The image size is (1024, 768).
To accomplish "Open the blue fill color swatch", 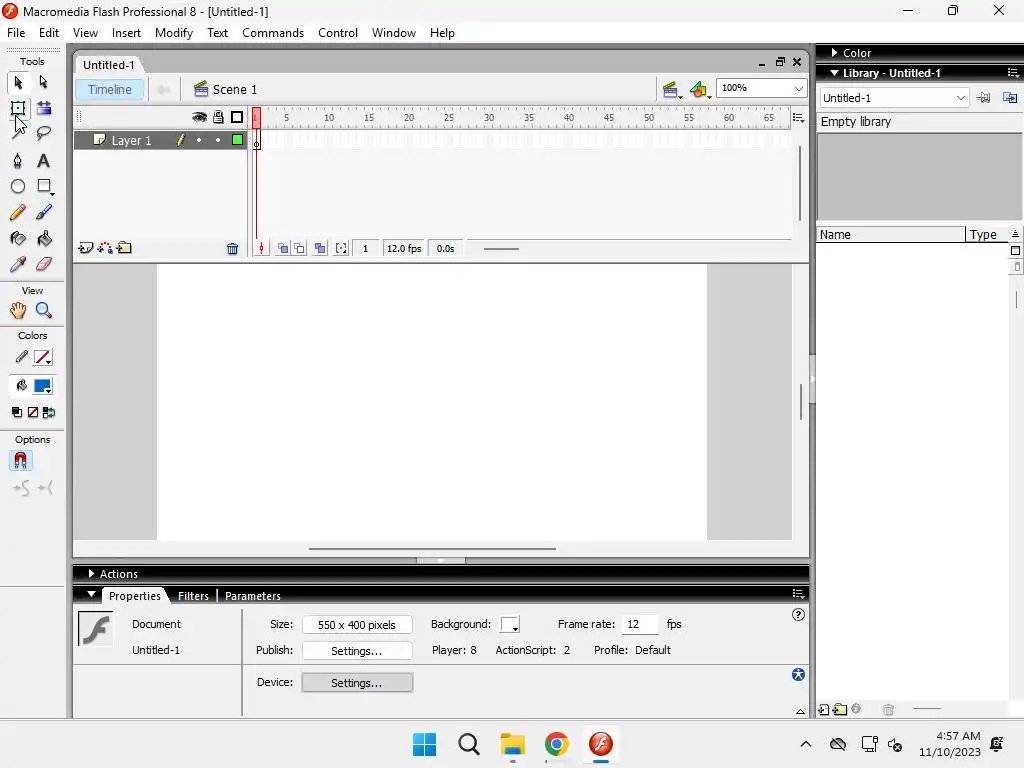I will pyautogui.click(x=43, y=386).
